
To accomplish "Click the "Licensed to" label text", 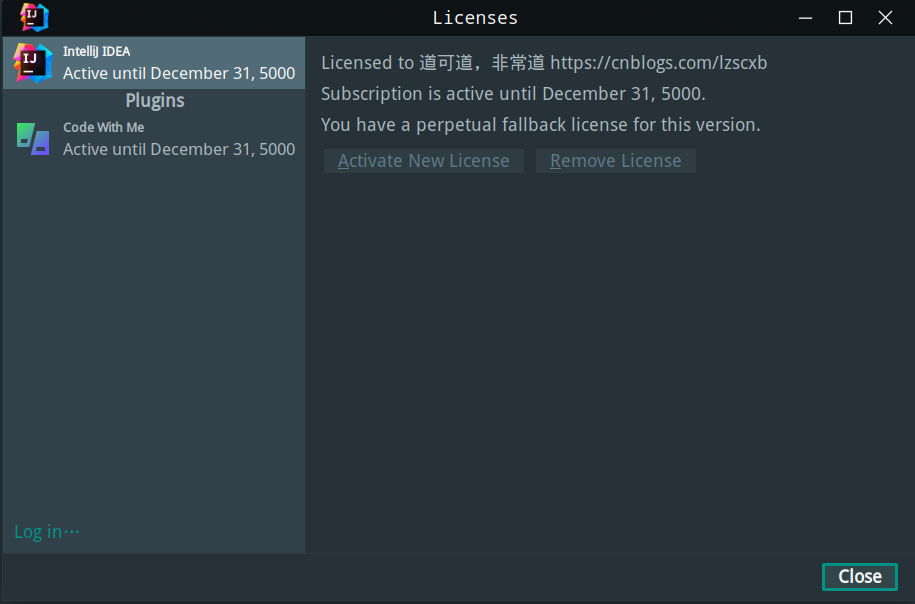I will [x=367, y=63].
